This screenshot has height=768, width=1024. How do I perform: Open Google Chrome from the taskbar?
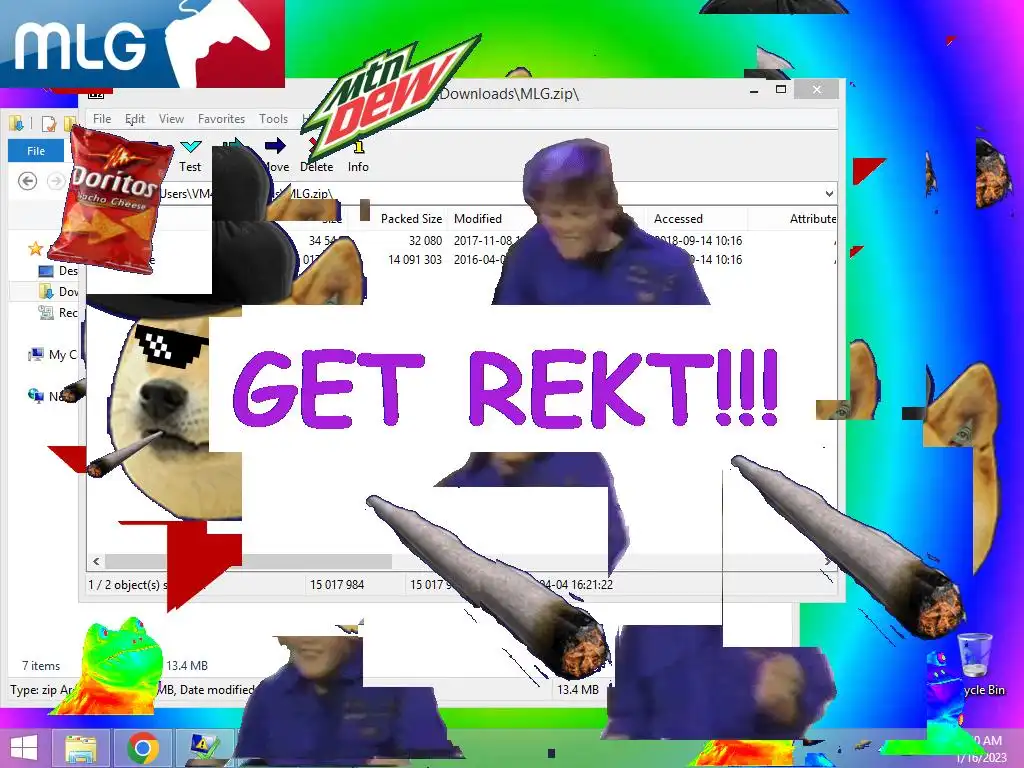tap(143, 748)
